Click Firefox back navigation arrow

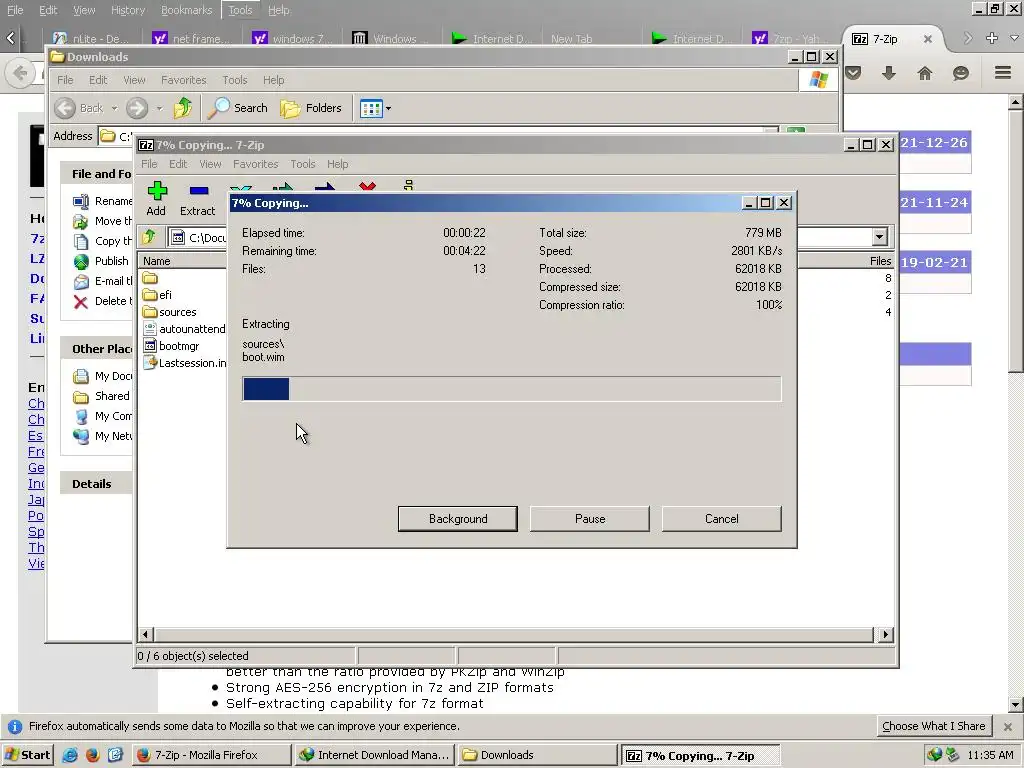[20, 72]
